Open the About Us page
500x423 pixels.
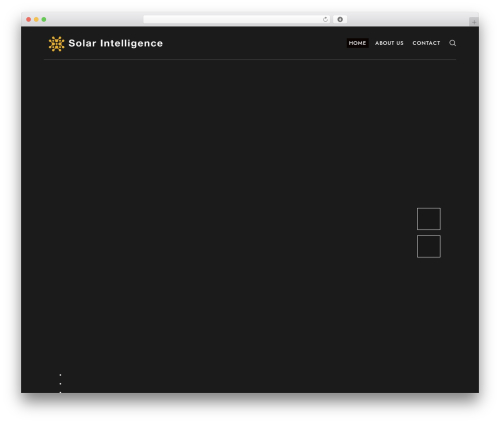point(389,43)
